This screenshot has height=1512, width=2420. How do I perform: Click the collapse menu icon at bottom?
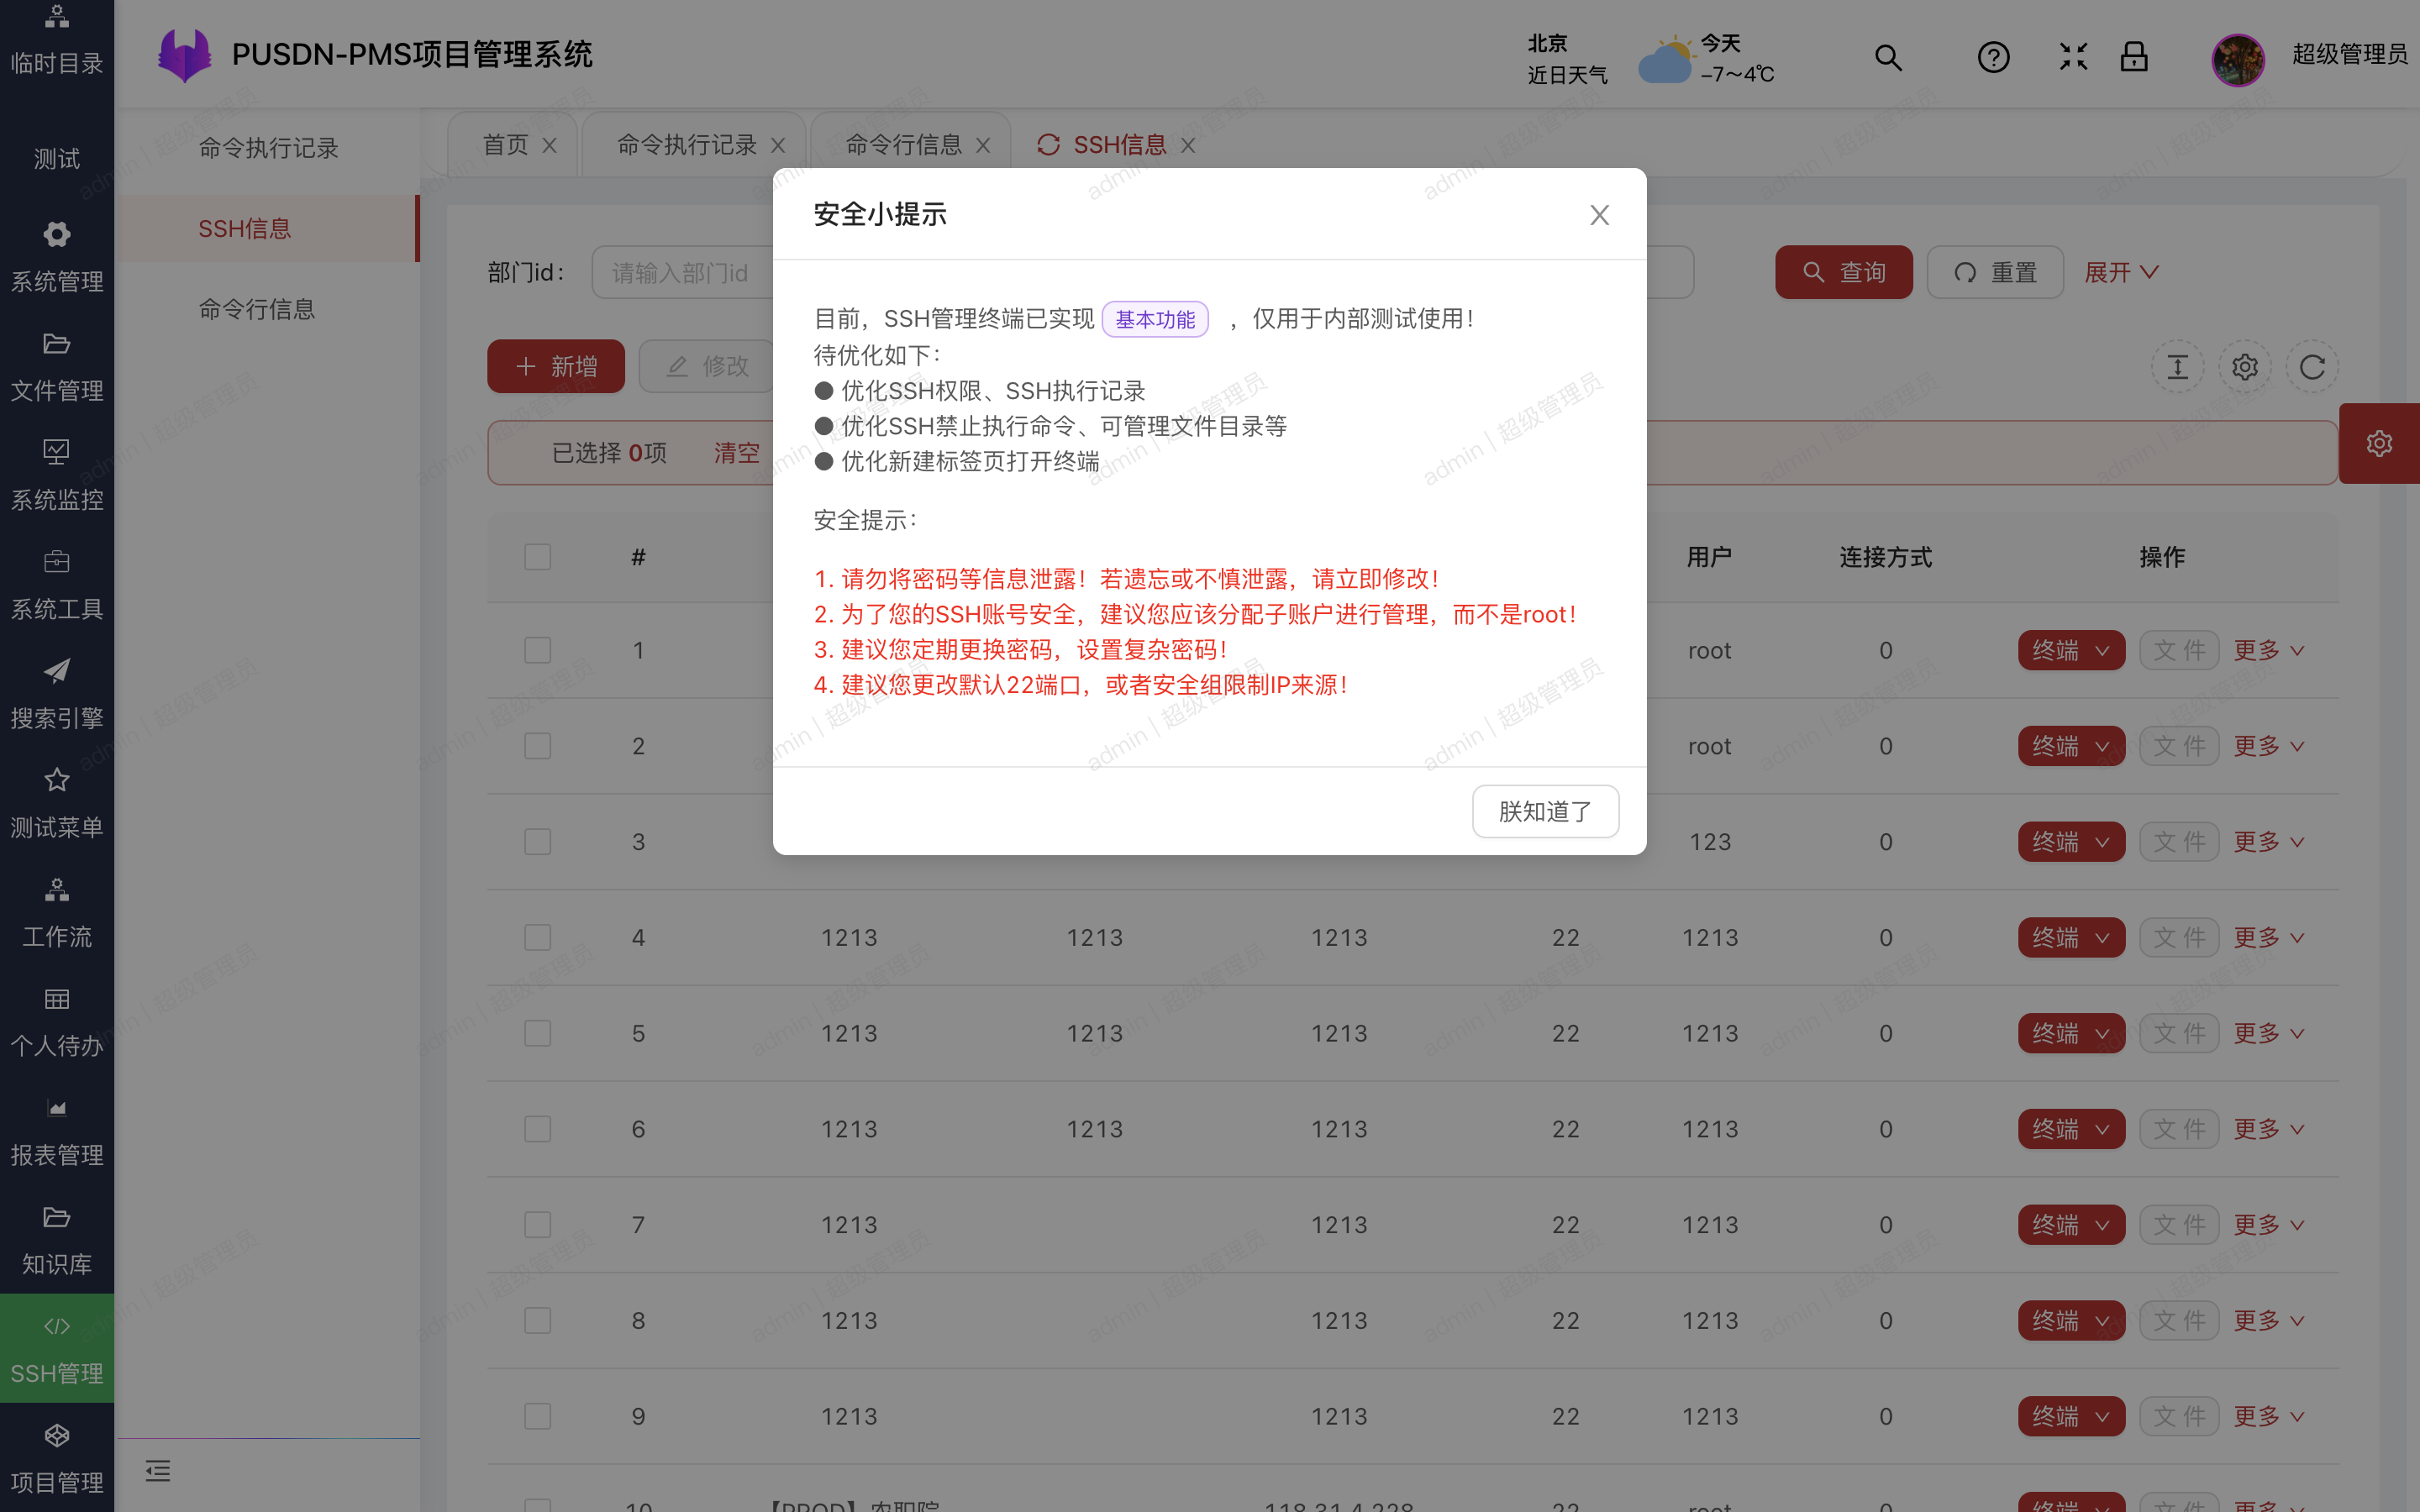tap(158, 1470)
